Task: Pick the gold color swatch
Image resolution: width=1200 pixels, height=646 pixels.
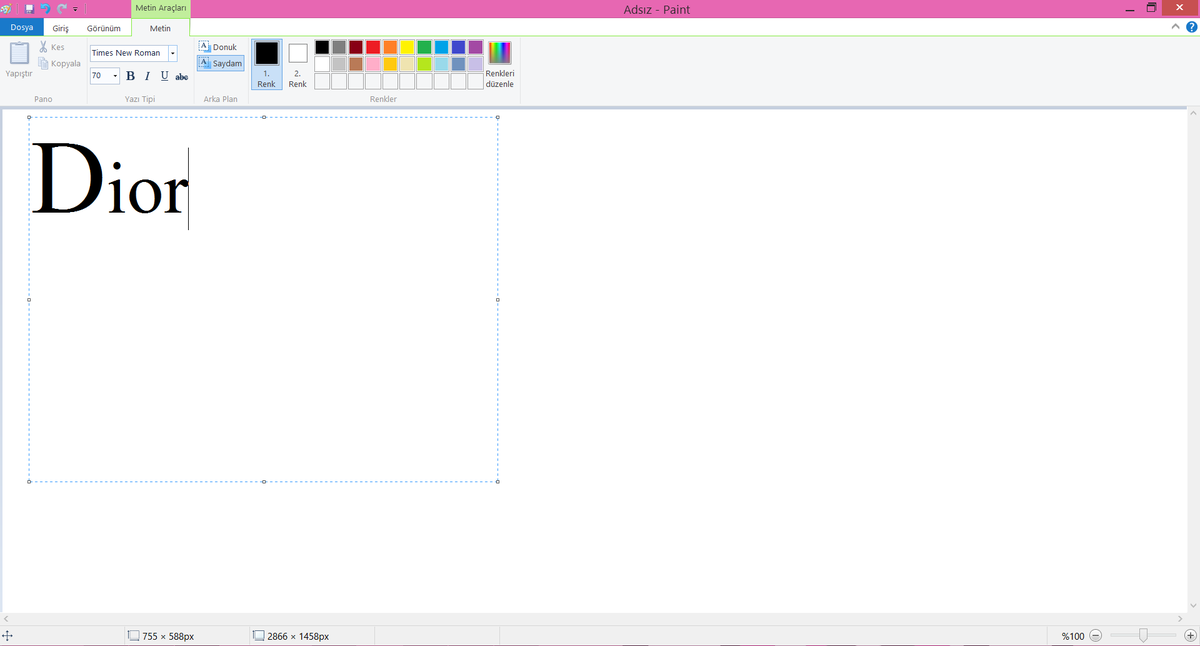Action: click(390, 64)
